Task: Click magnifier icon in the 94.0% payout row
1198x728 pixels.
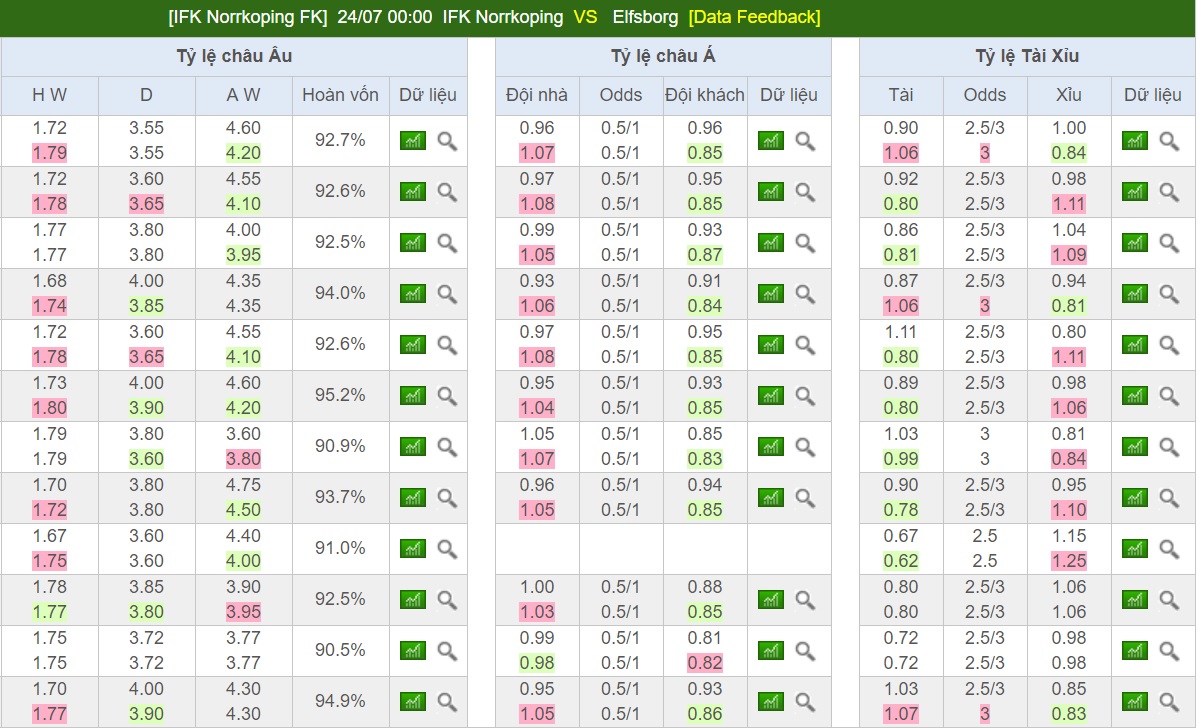Action: 447,293
